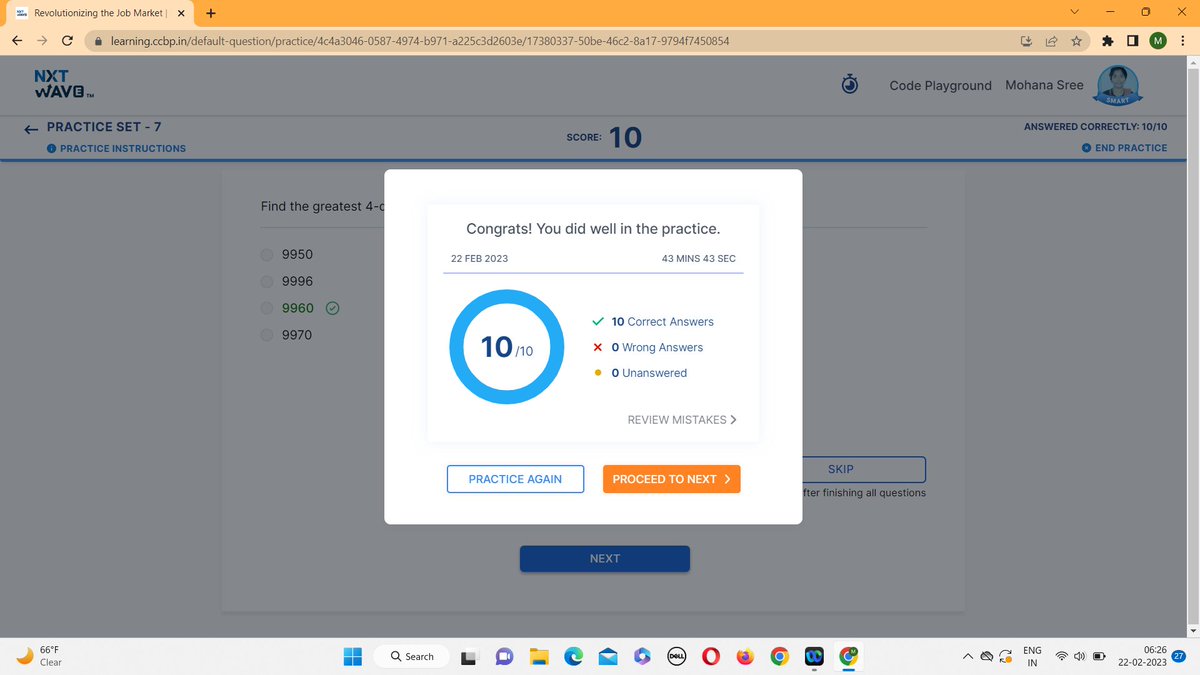Open the Wi-Fi network tray icon
1200x675 pixels.
click(1063, 657)
